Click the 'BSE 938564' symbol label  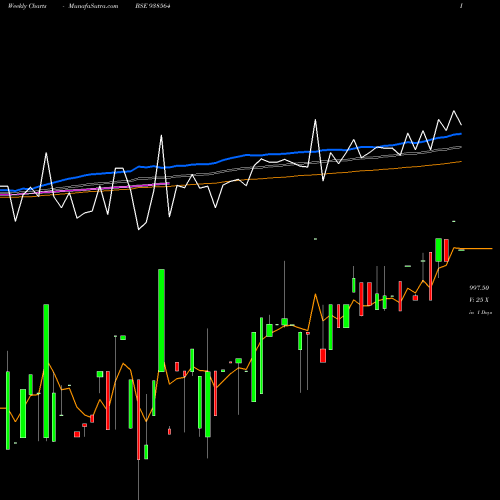153,6
